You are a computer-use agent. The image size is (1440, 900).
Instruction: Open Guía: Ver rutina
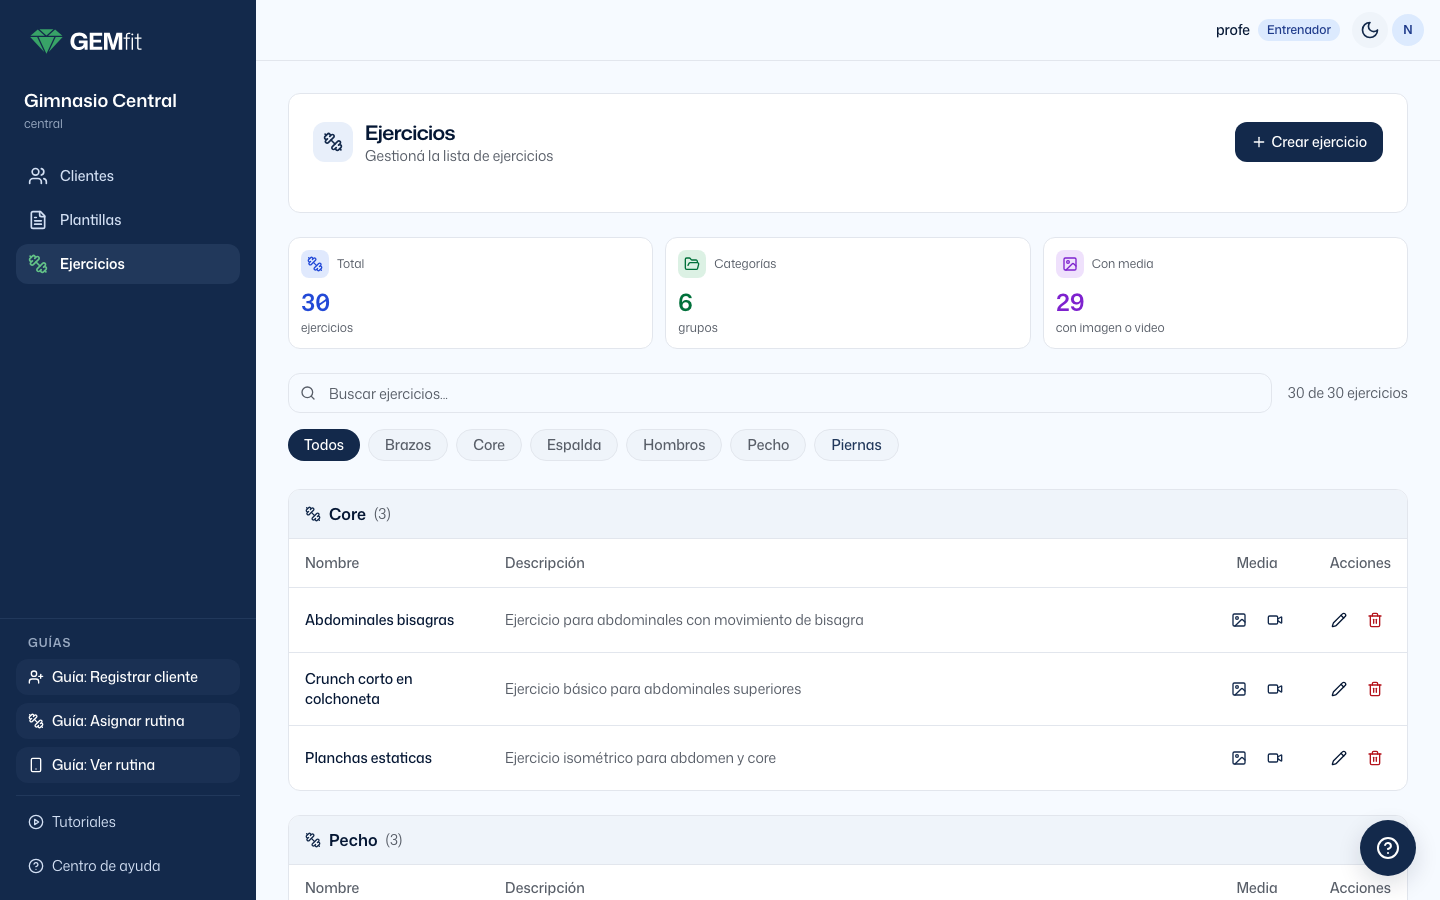[x=128, y=765]
